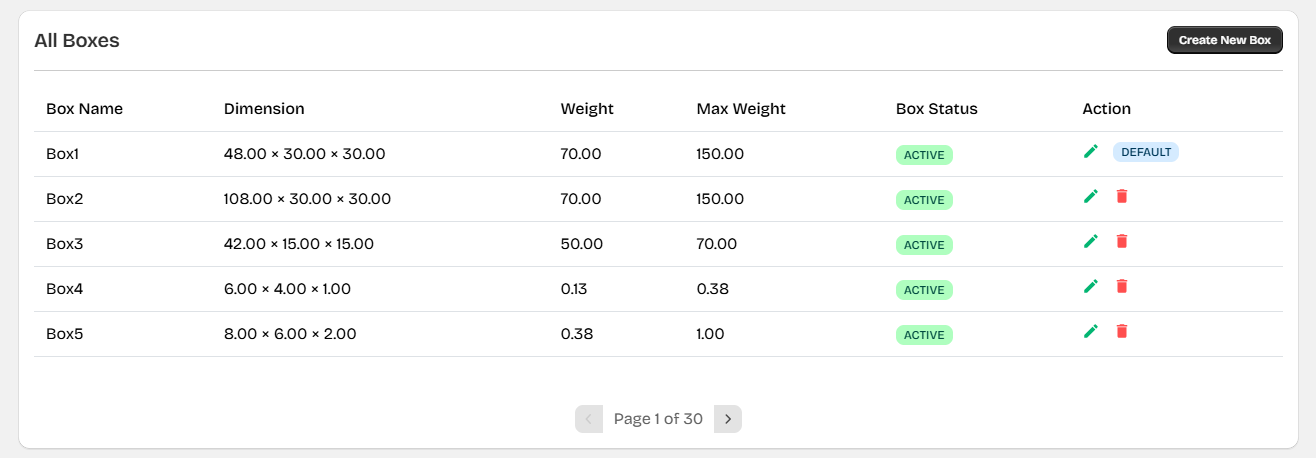
Task: Edit Box2 using the pencil icon
Action: pos(1091,196)
